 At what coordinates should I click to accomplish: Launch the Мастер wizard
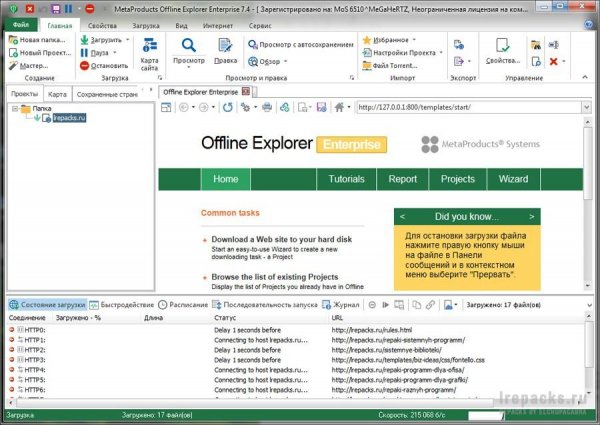tap(29, 66)
